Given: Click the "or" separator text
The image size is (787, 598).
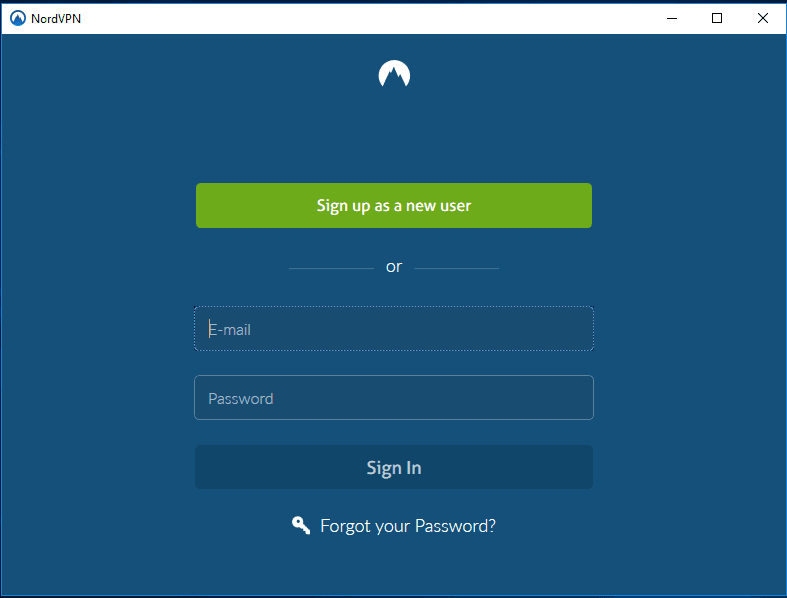Looking at the screenshot, I should tap(394, 267).
